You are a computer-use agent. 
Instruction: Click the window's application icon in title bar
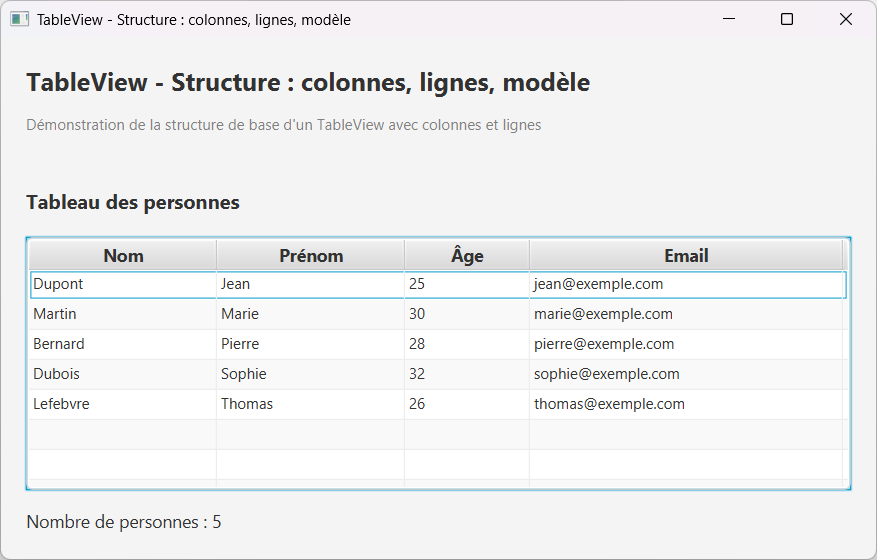(x=20, y=20)
